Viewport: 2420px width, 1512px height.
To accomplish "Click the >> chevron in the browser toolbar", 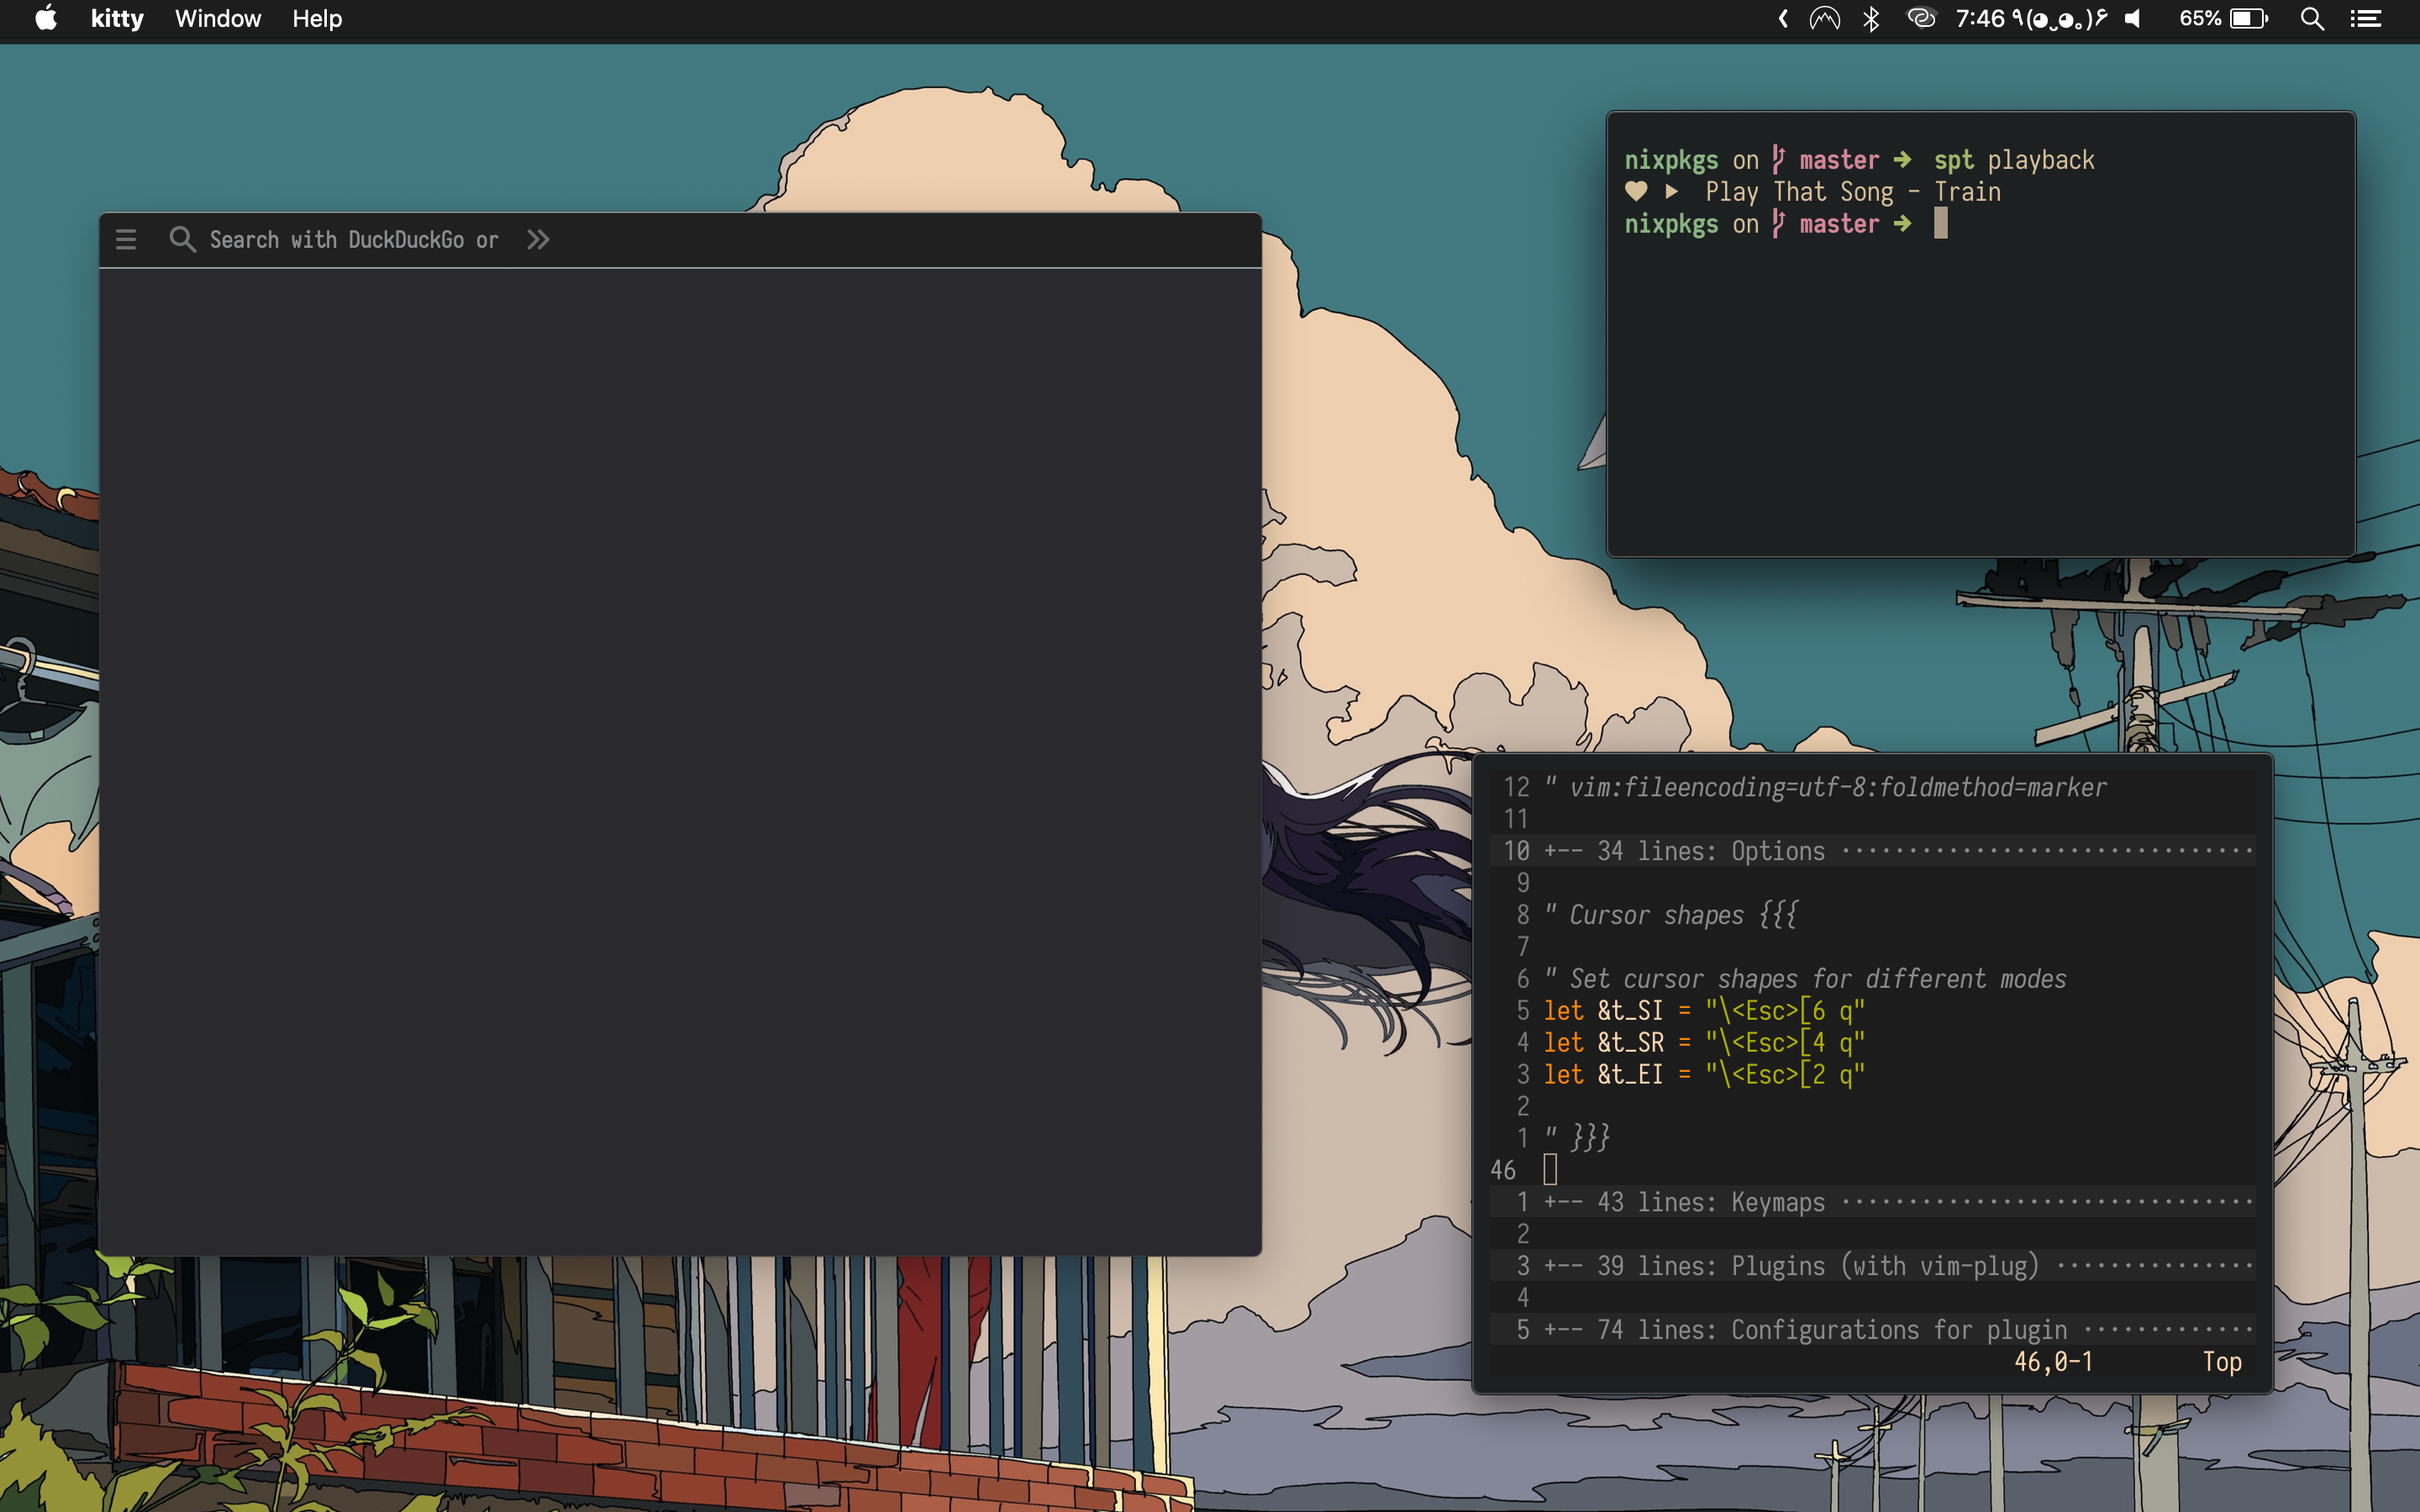I will (x=538, y=239).
